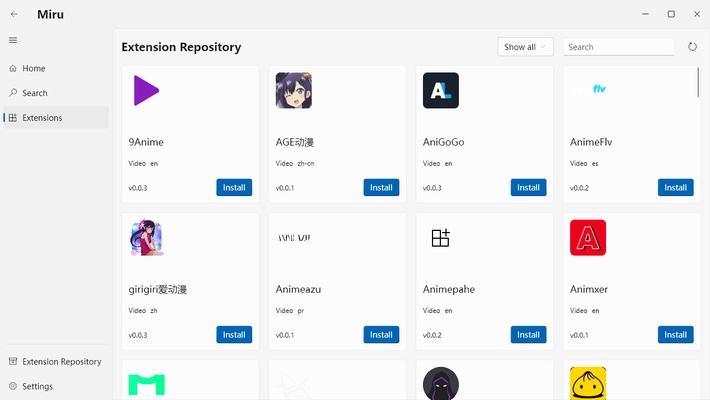Screen dimensions: 710x400
Task: Install the Animeazu extension
Action: [x=381, y=334]
